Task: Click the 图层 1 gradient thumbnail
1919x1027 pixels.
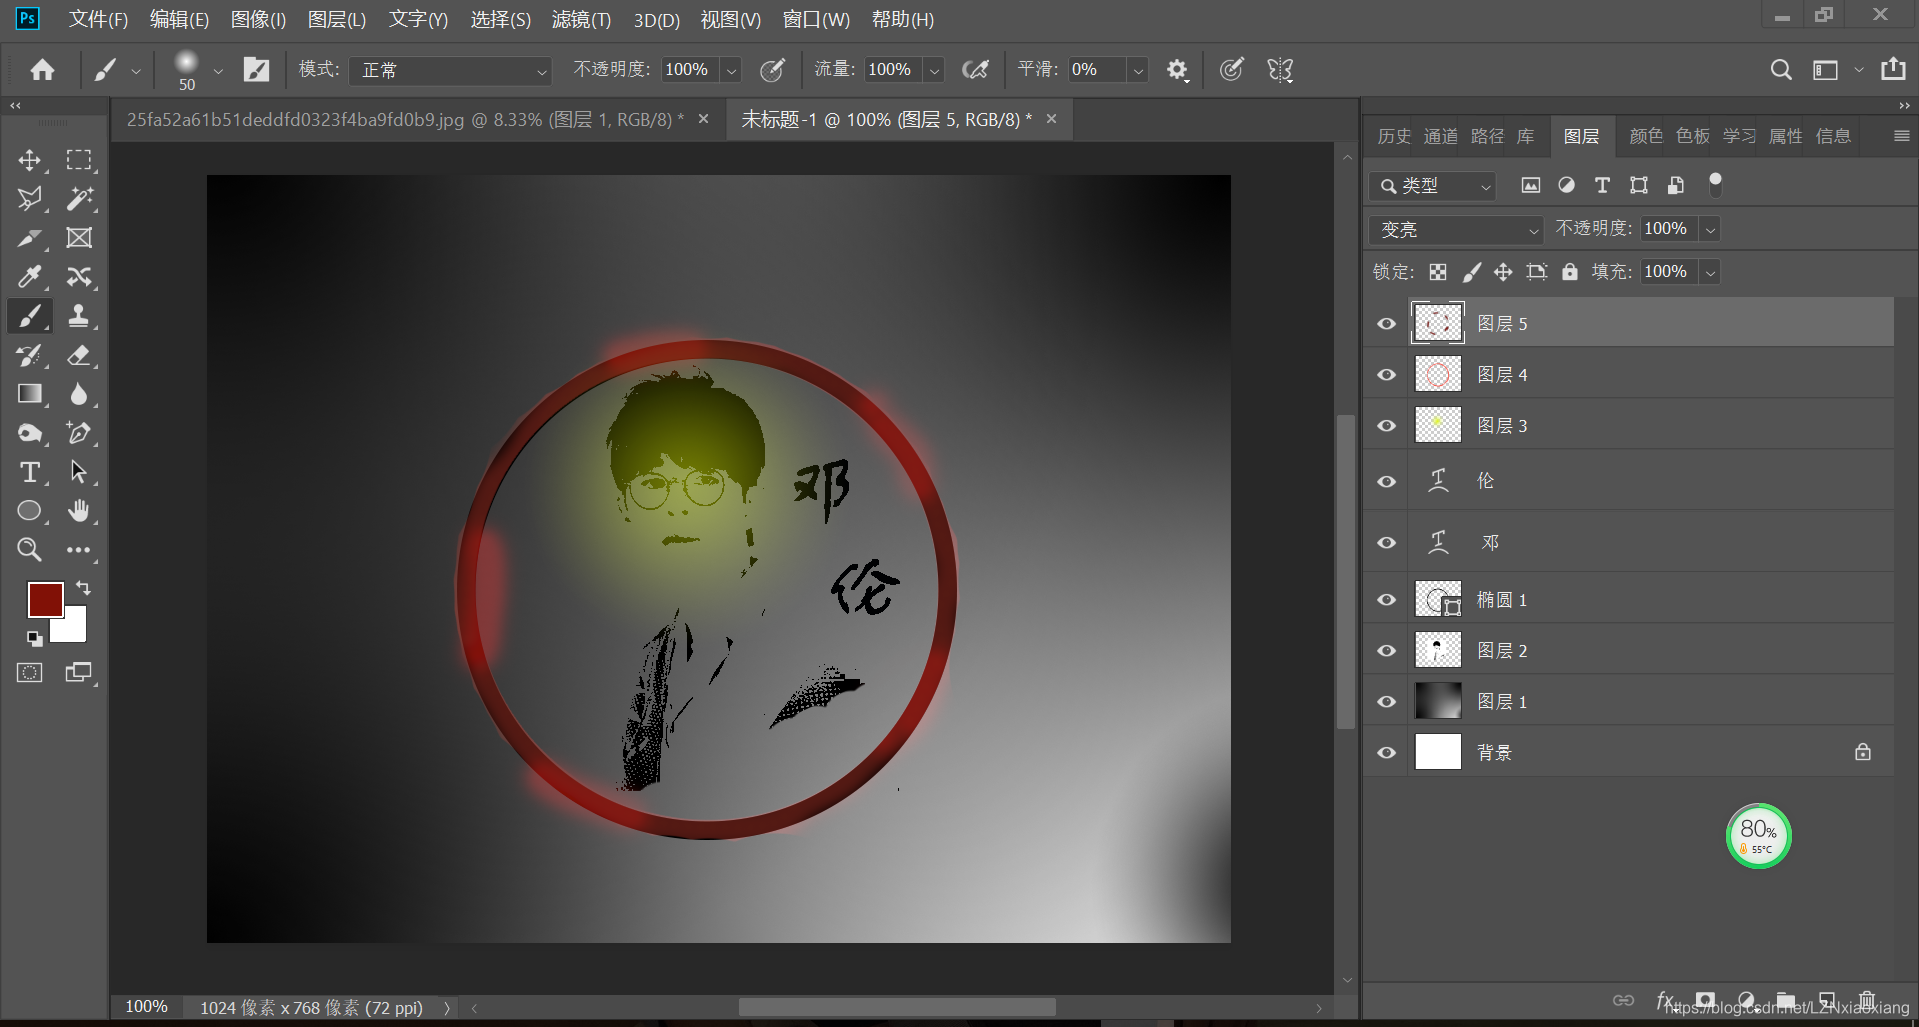Action: coord(1437,700)
